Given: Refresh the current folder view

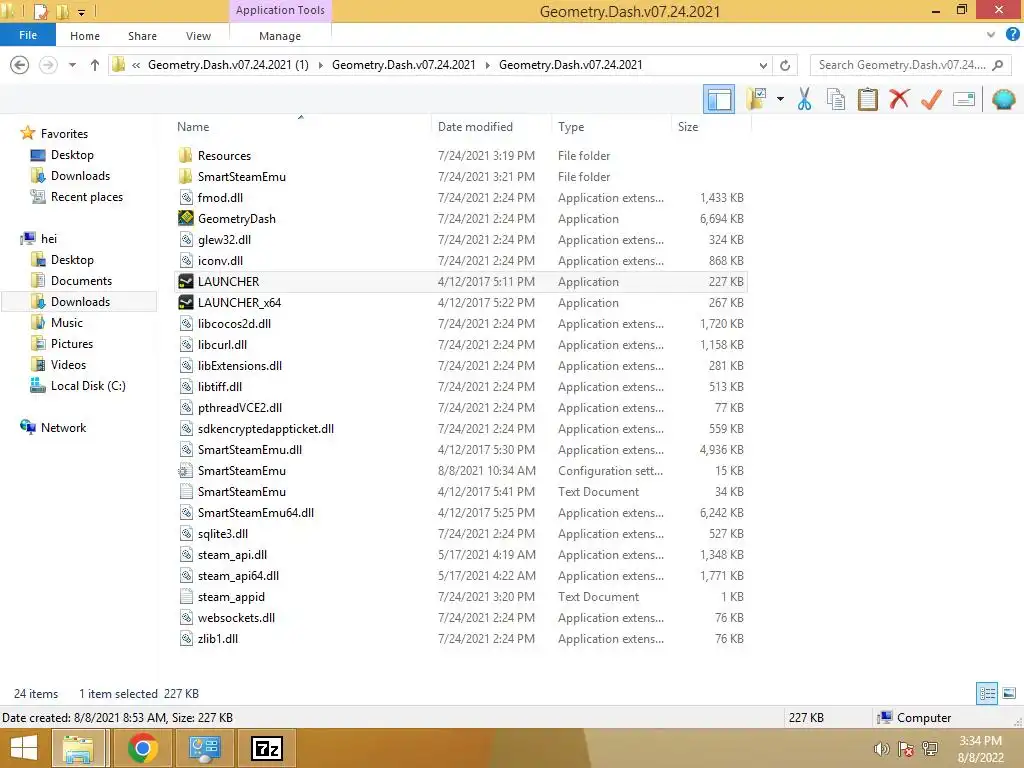Looking at the screenshot, I should [x=785, y=65].
